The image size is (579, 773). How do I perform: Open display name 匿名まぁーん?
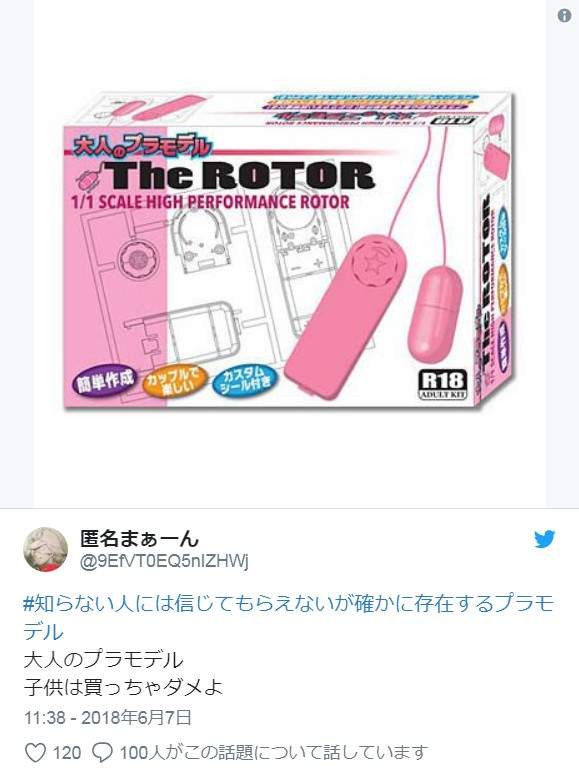point(140,538)
